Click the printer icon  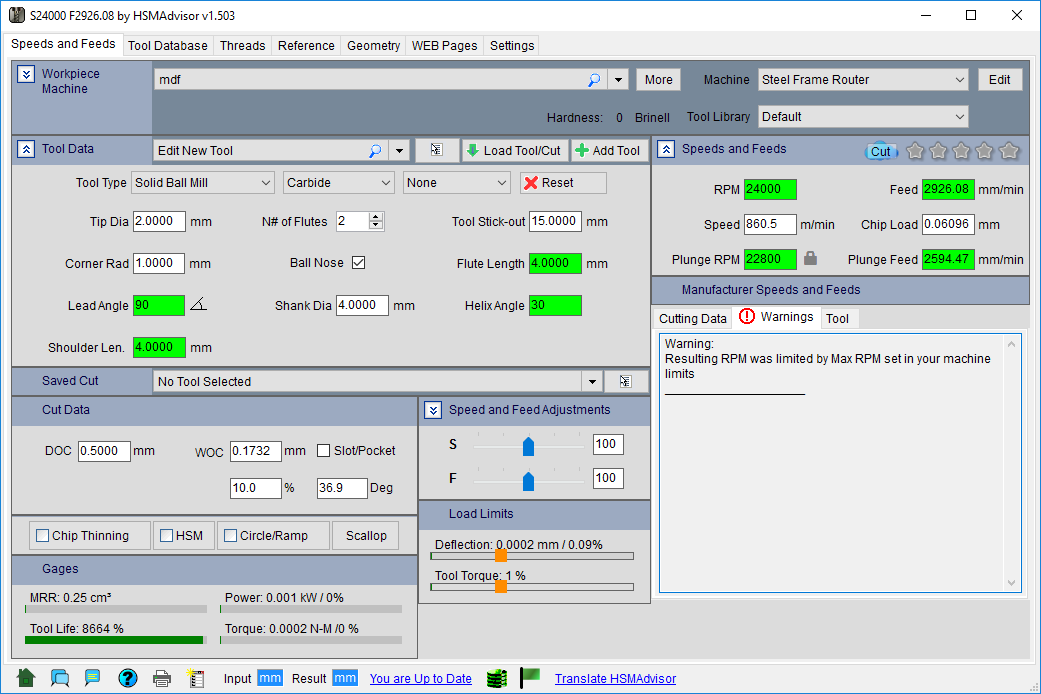pyautogui.click(x=161, y=678)
